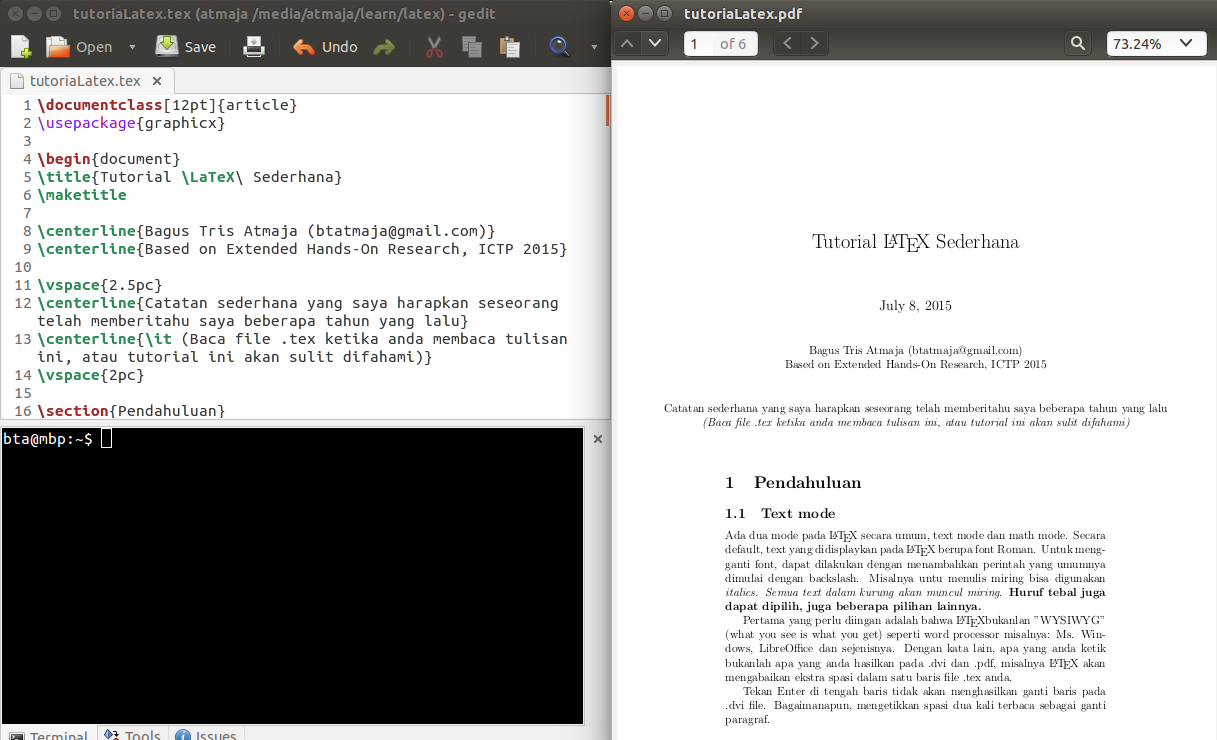This screenshot has height=740, width=1217.
Task: Click \begin{document} on line 4
Action: (108, 159)
